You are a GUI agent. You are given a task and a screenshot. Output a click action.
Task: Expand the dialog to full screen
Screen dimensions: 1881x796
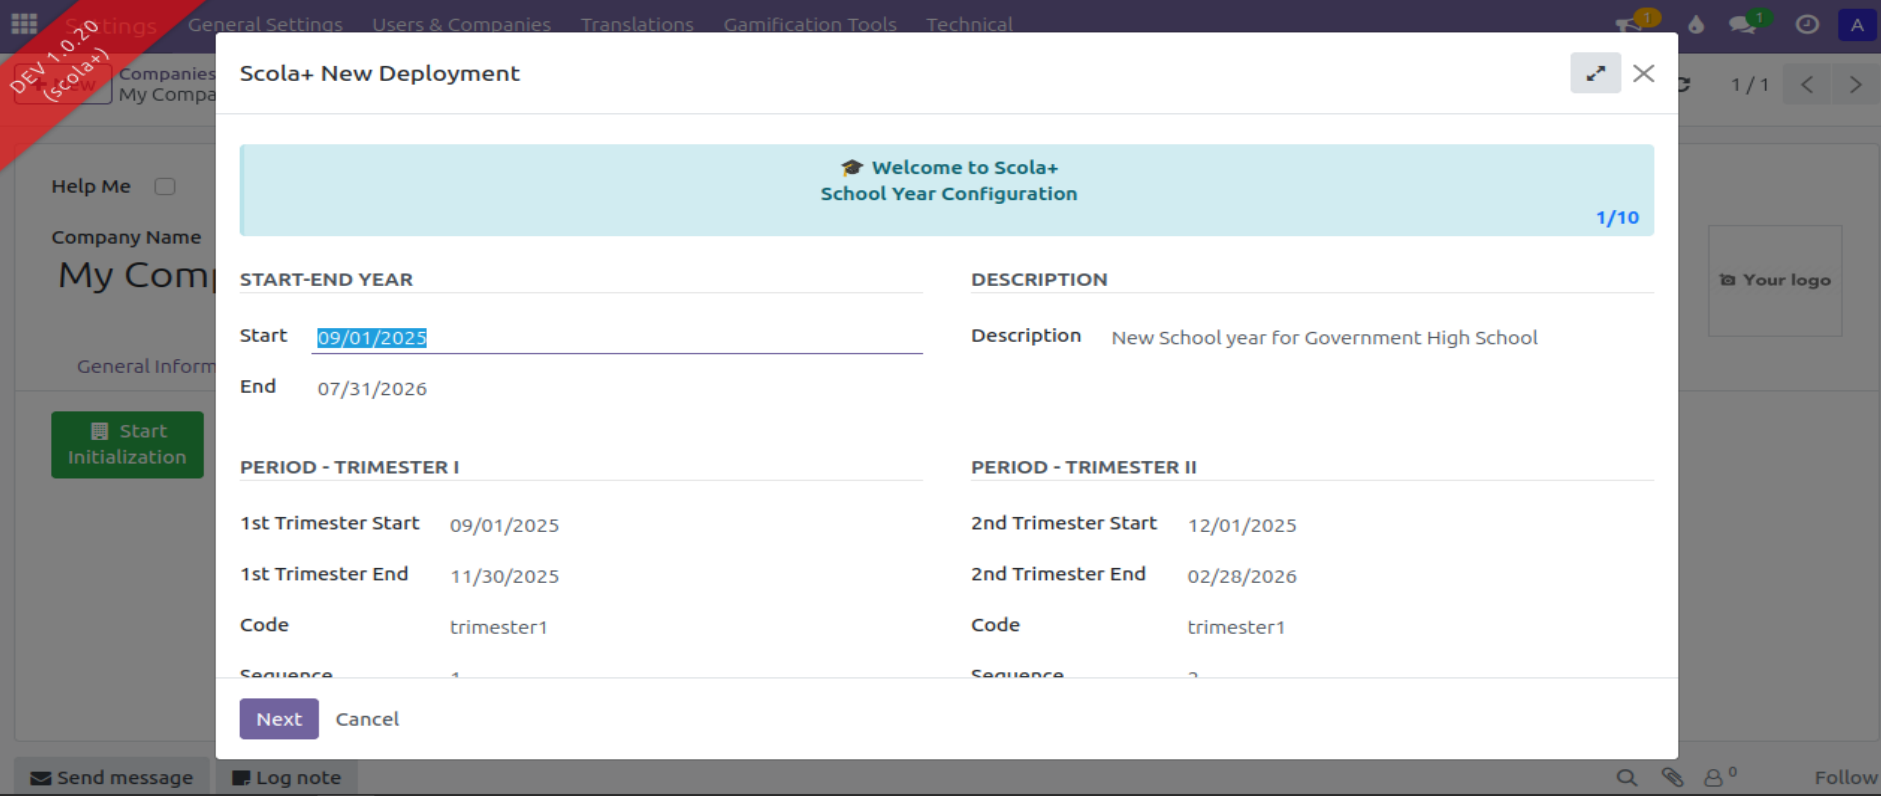tap(1595, 74)
